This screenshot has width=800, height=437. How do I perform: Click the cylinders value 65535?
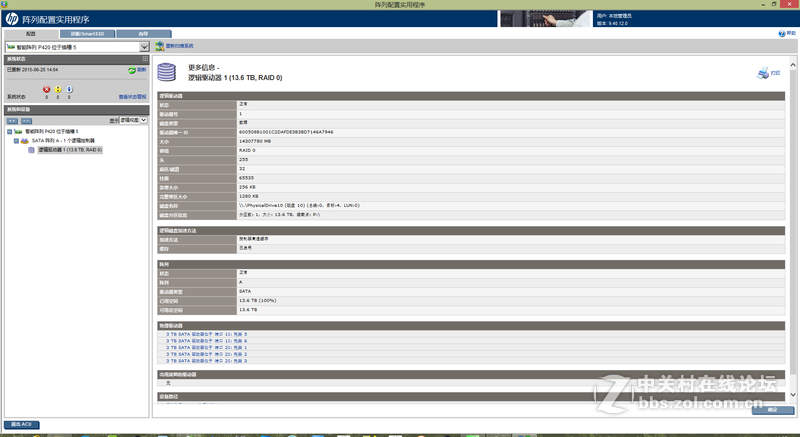(x=246, y=178)
